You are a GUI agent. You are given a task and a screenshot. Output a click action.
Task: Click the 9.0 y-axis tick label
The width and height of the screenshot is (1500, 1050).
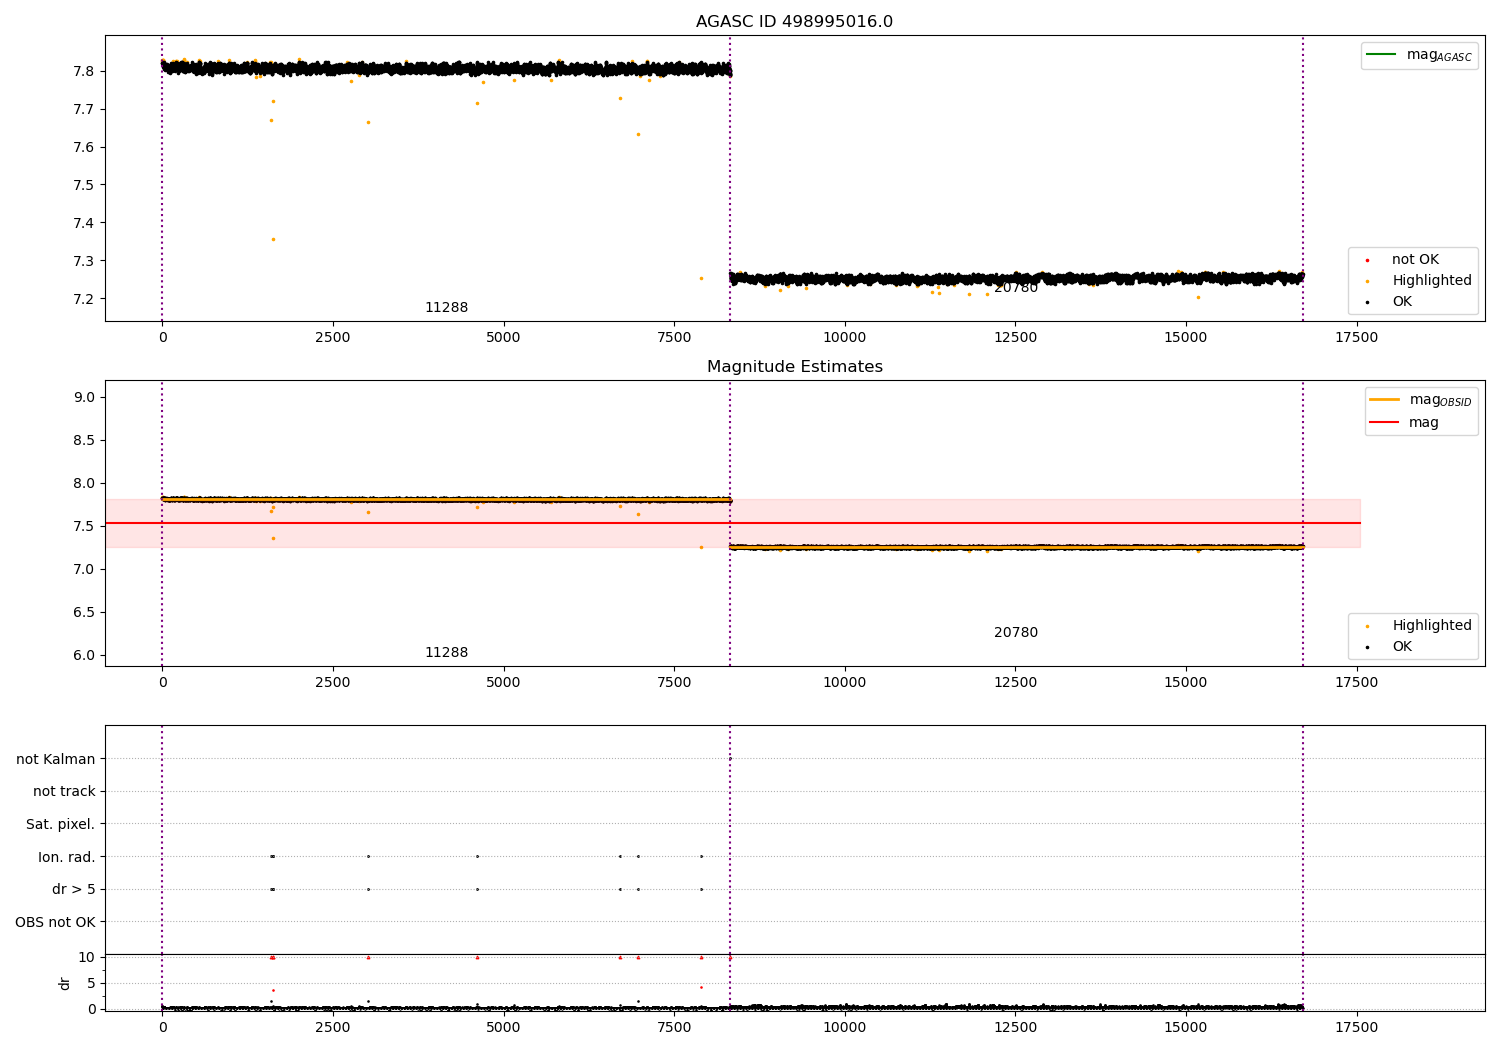click(x=83, y=397)
